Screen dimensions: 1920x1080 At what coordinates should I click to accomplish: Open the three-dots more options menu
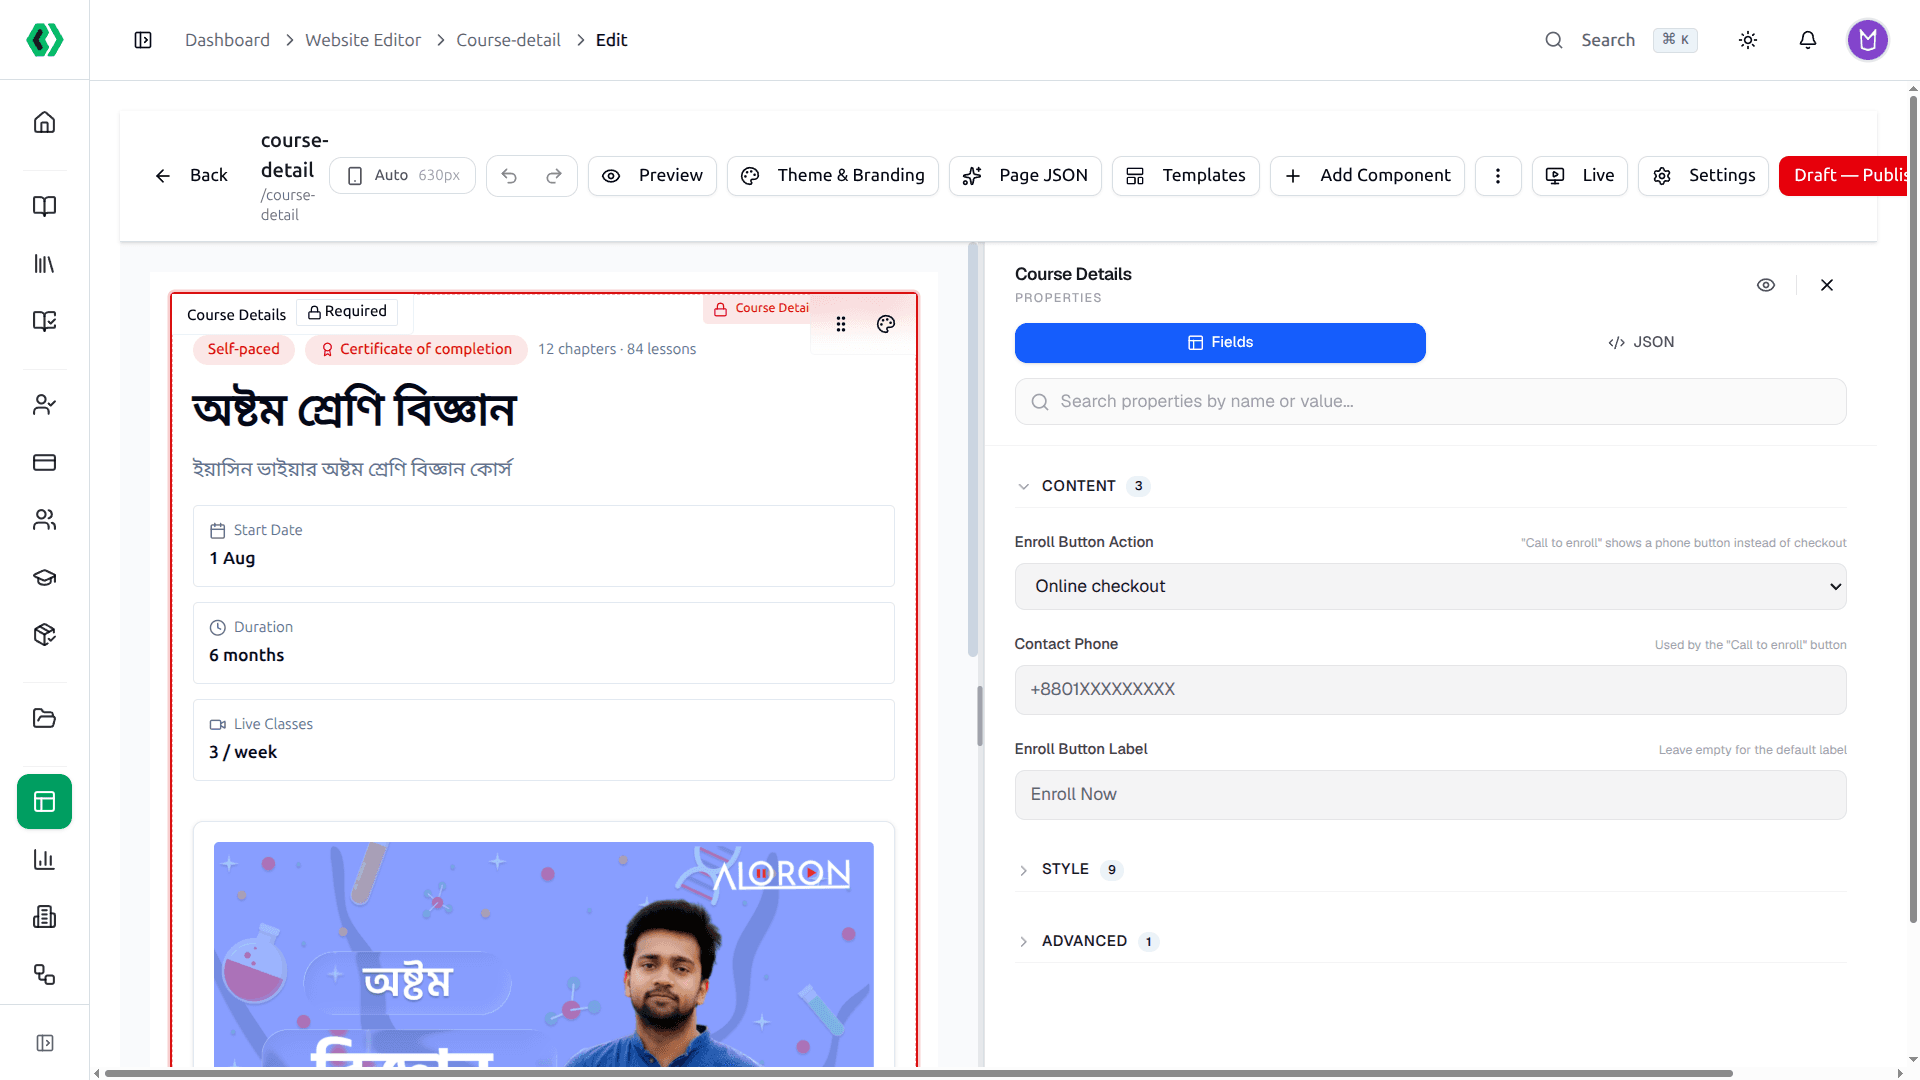point(1498,176)
